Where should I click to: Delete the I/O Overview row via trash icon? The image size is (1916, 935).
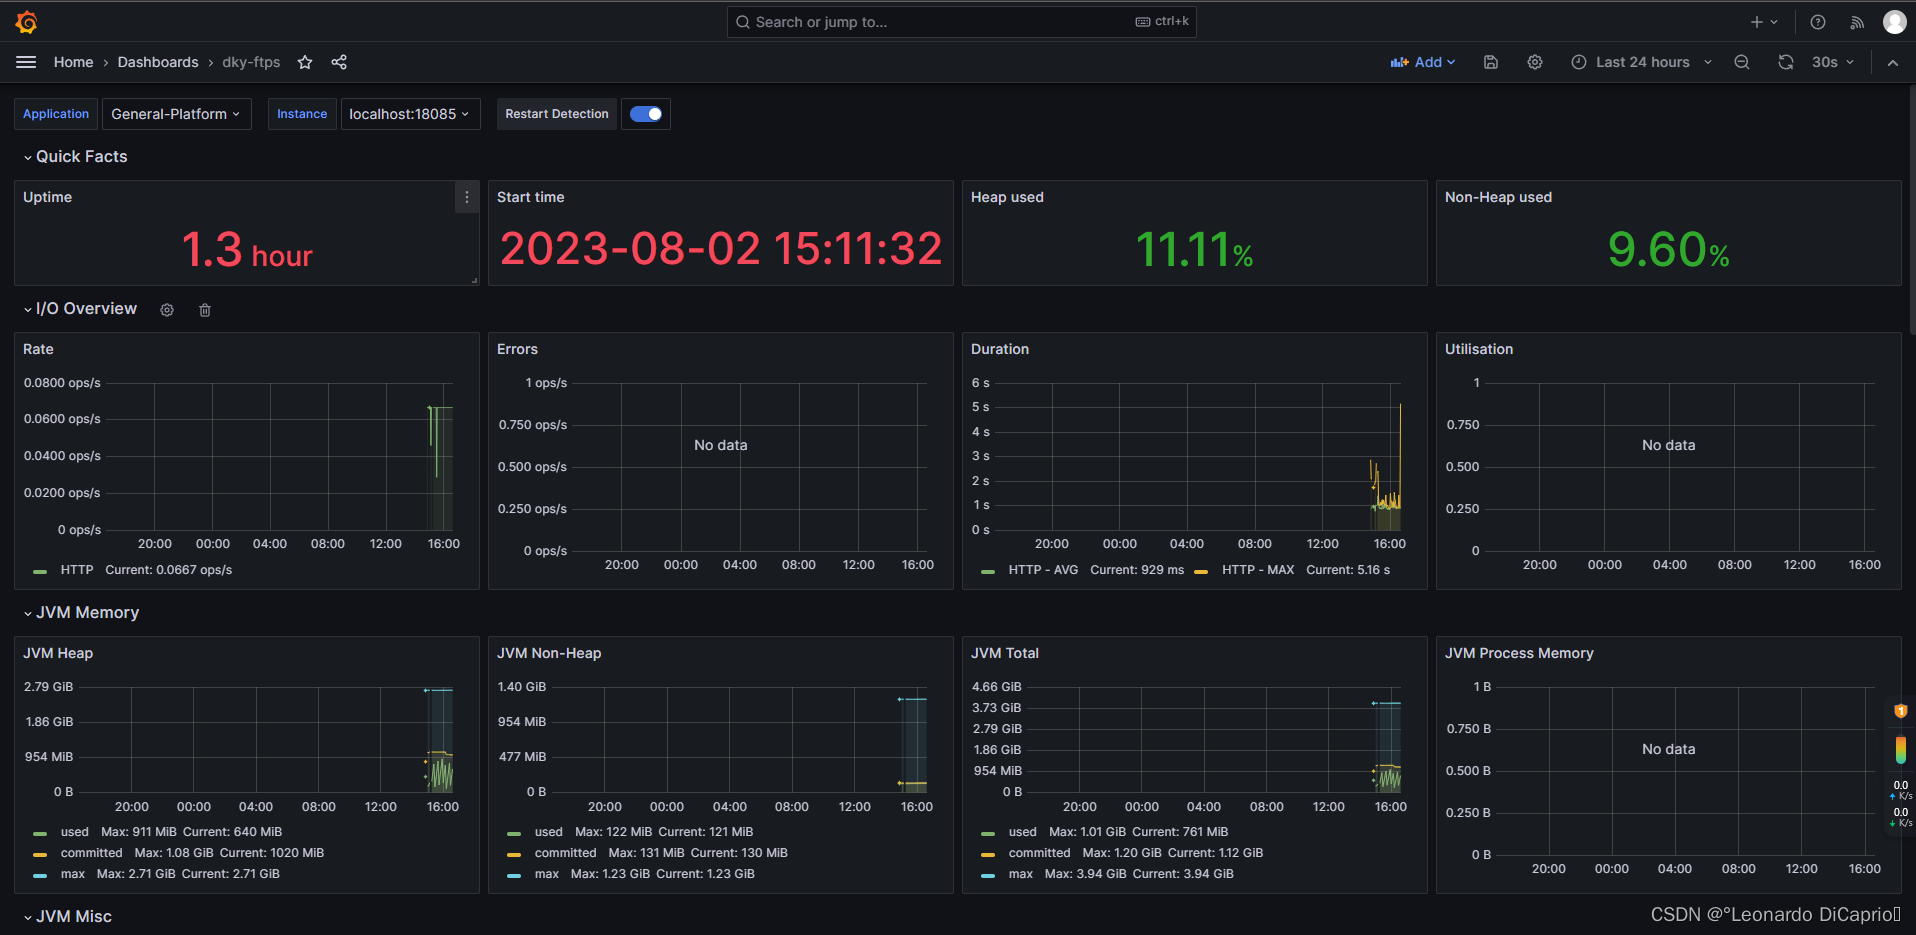click(x=204, y=310)
